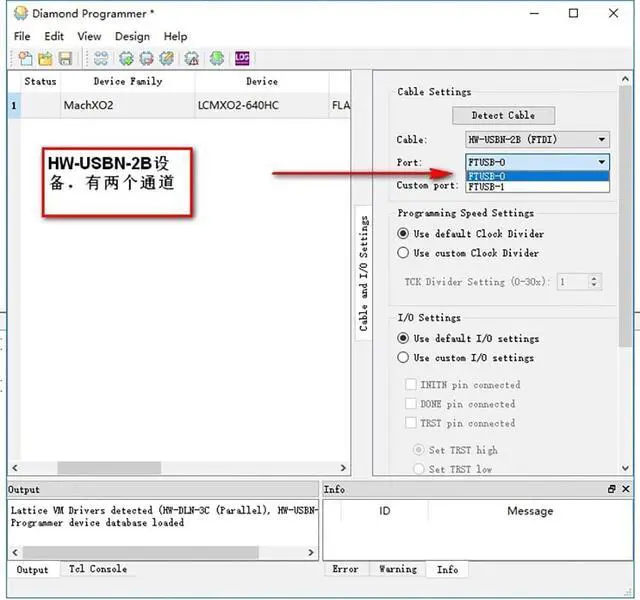Open the Design menu
640x600 pixels.
(x=132, y=36)
